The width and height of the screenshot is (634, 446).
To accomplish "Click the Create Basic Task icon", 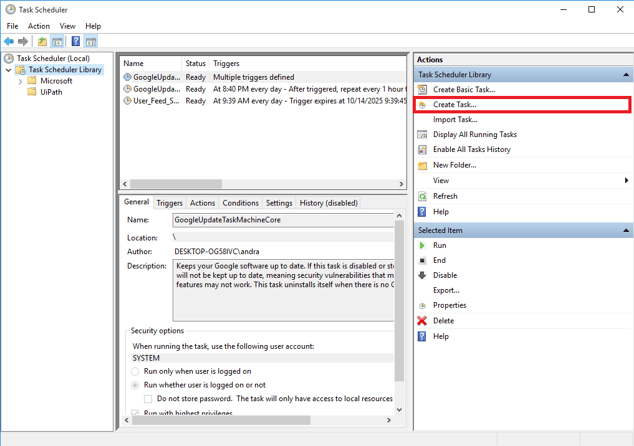I will pyautogui.click(x=423, y=89).
